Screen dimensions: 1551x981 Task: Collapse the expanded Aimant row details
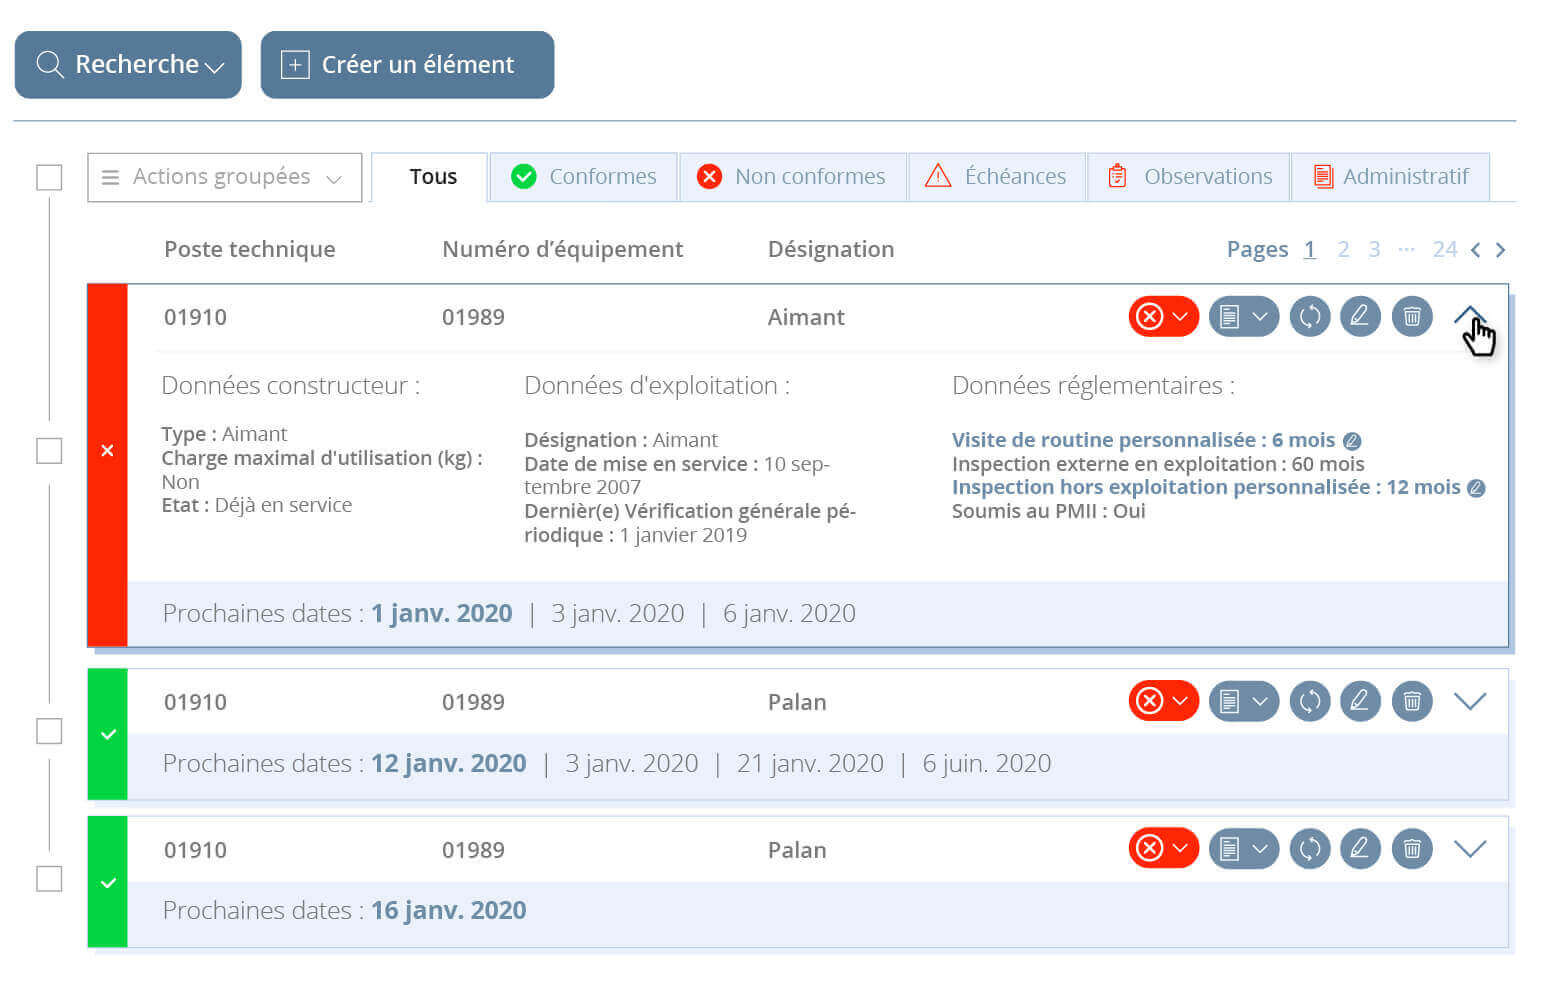tap(1468, 317)
